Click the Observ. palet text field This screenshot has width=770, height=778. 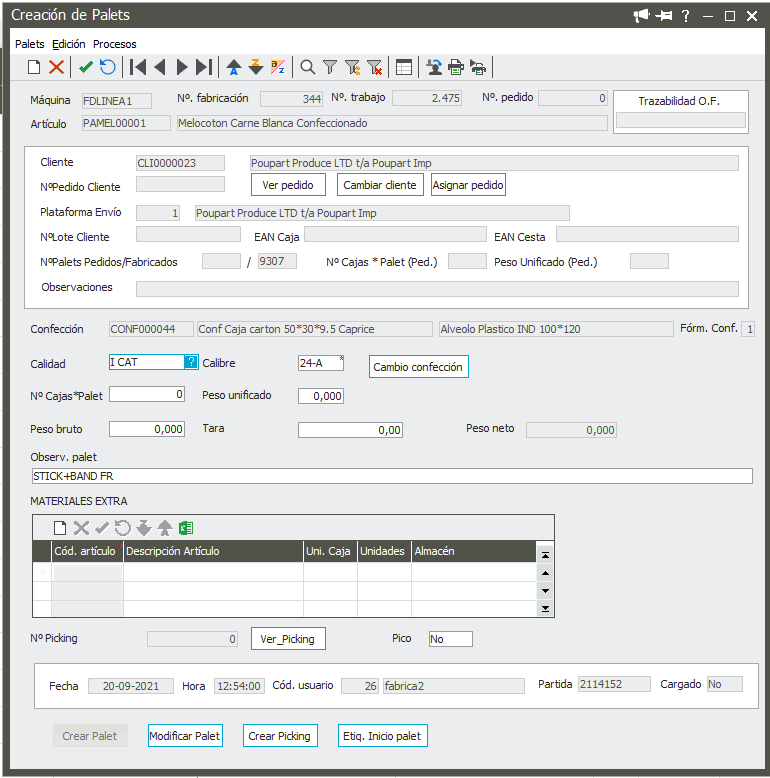pyautogui.click(x=391, y=476)
